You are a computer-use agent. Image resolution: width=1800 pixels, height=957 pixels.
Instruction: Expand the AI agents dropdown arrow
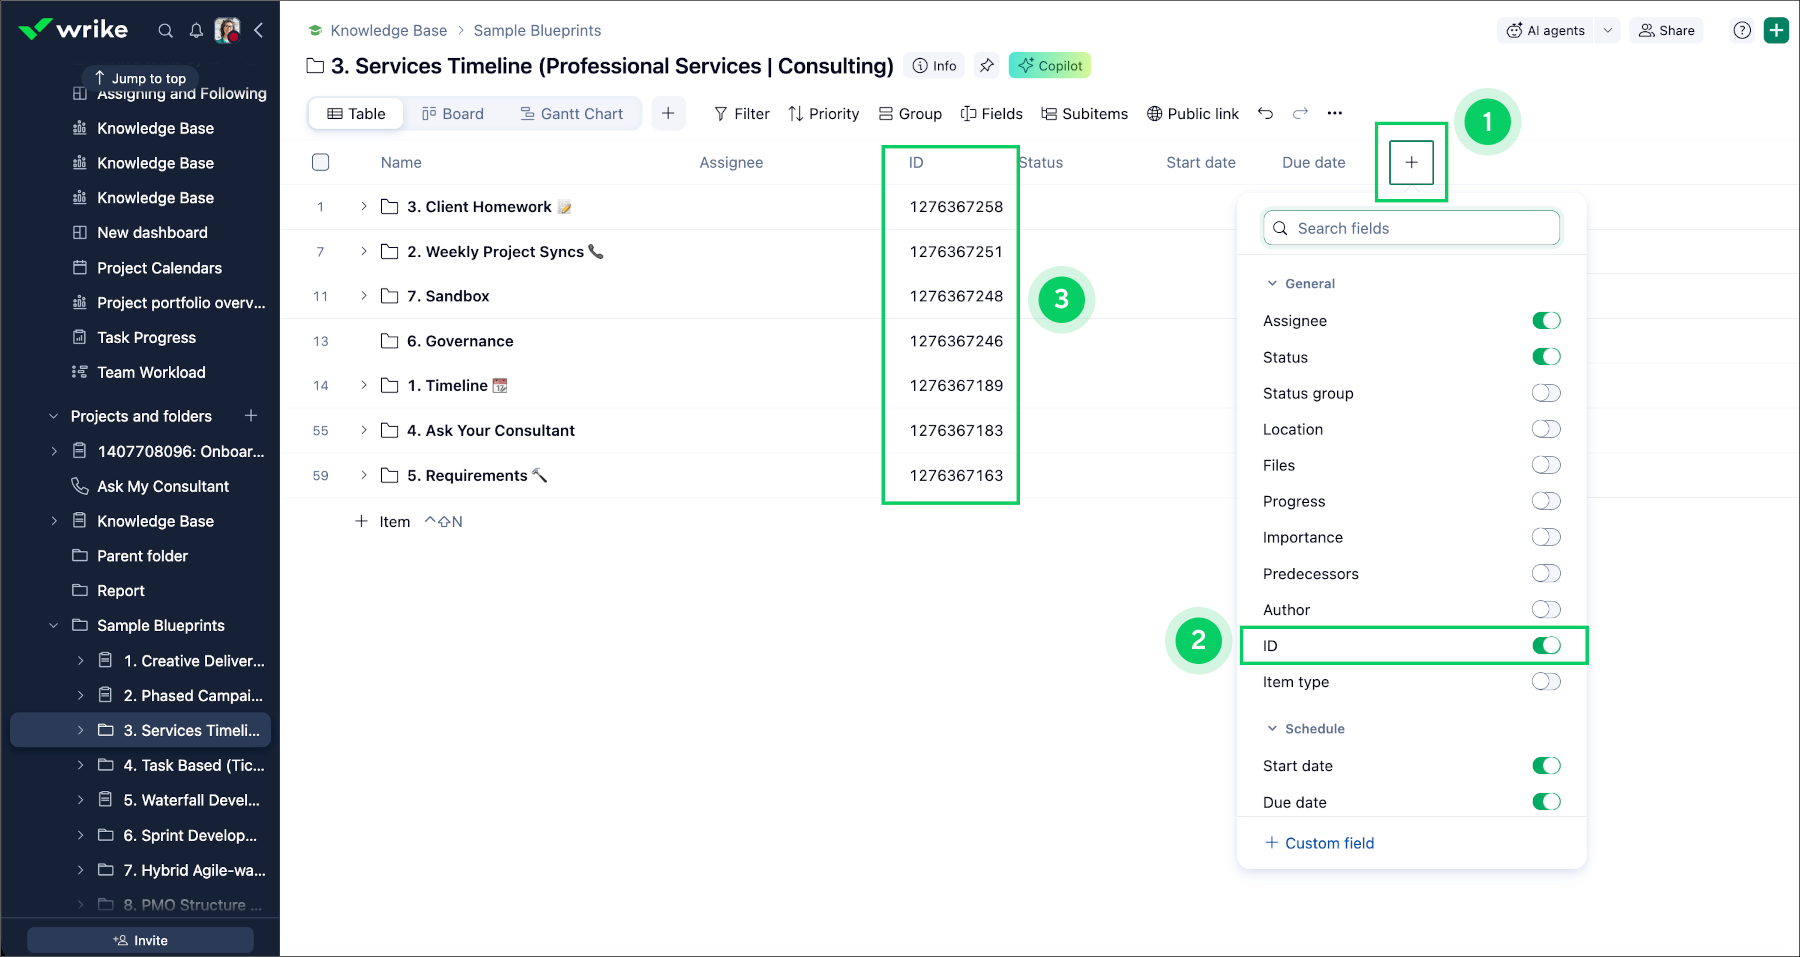1608,30
